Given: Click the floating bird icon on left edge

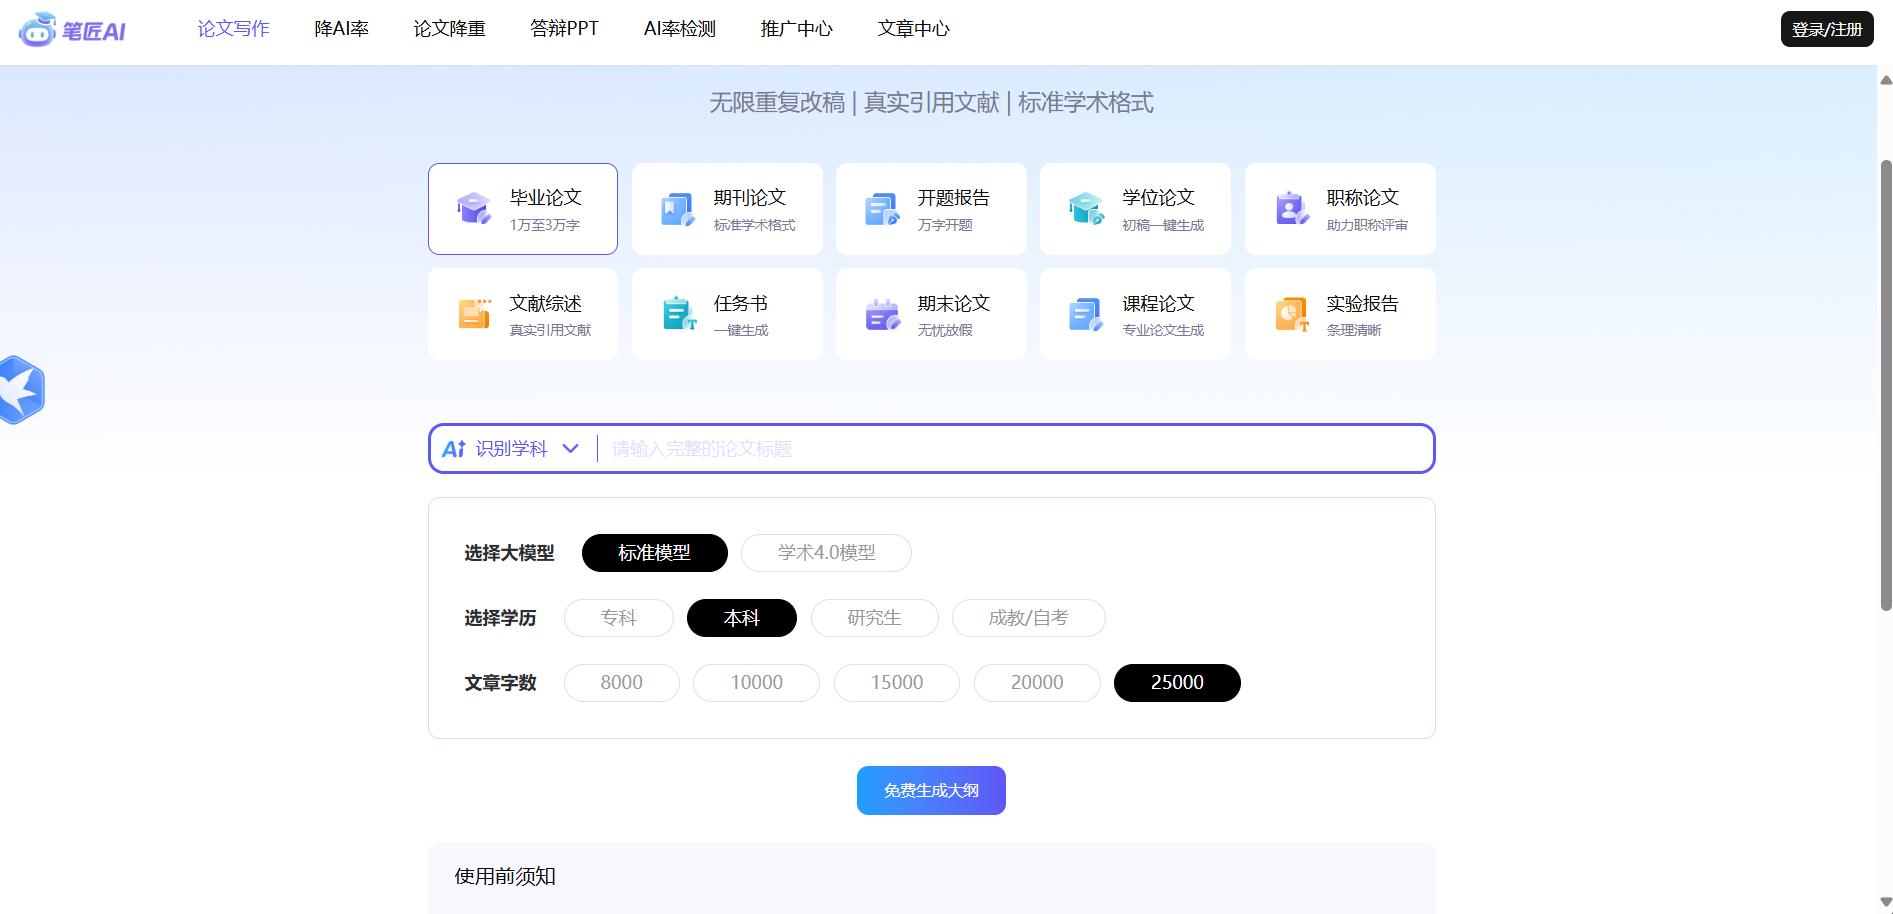Looking at the screenshot, I should (22, 390).
